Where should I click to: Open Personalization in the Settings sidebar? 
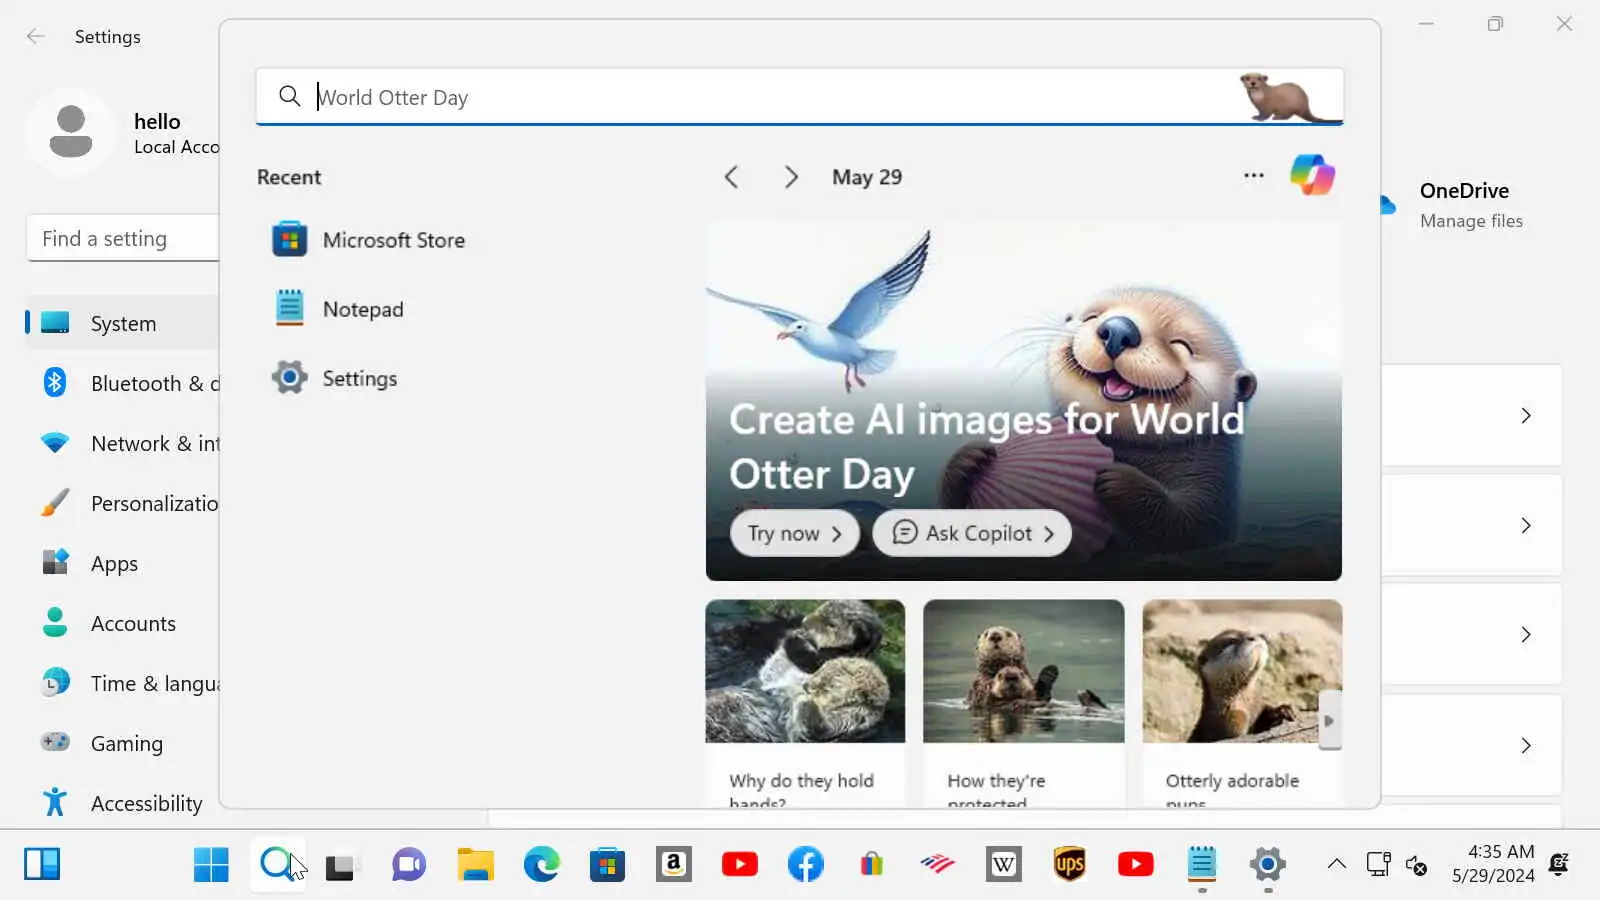pos(122,503)
